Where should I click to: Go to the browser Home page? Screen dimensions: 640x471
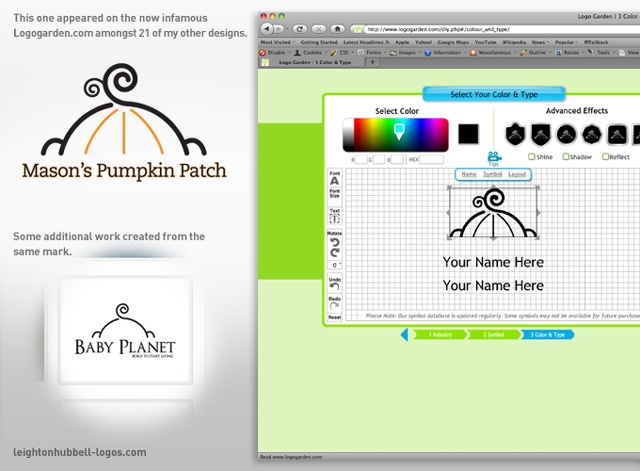click(338, 29)
